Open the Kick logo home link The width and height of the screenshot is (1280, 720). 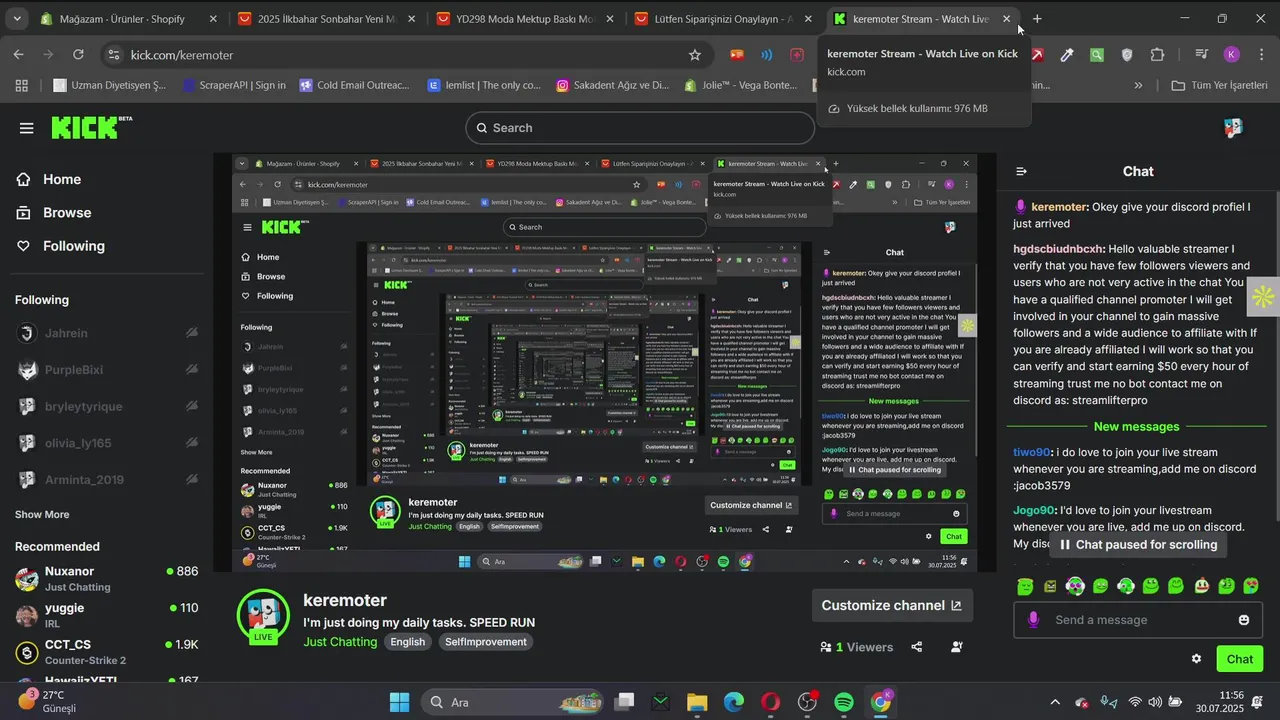pyautogui.click(x=91, y=127)
